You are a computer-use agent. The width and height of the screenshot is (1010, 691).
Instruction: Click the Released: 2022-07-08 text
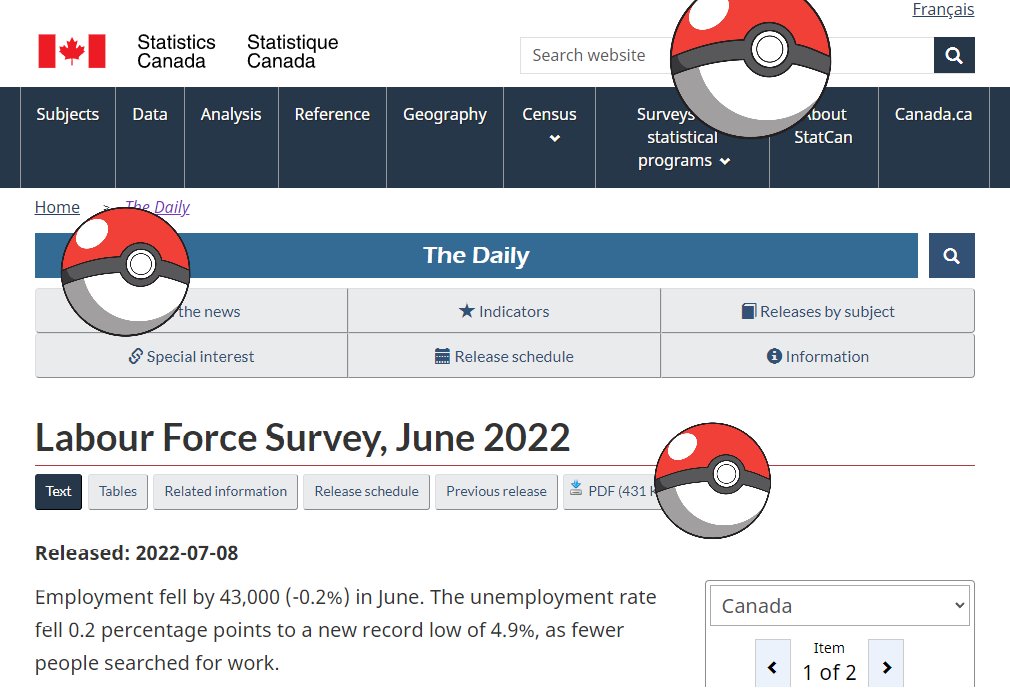(137, 553)
